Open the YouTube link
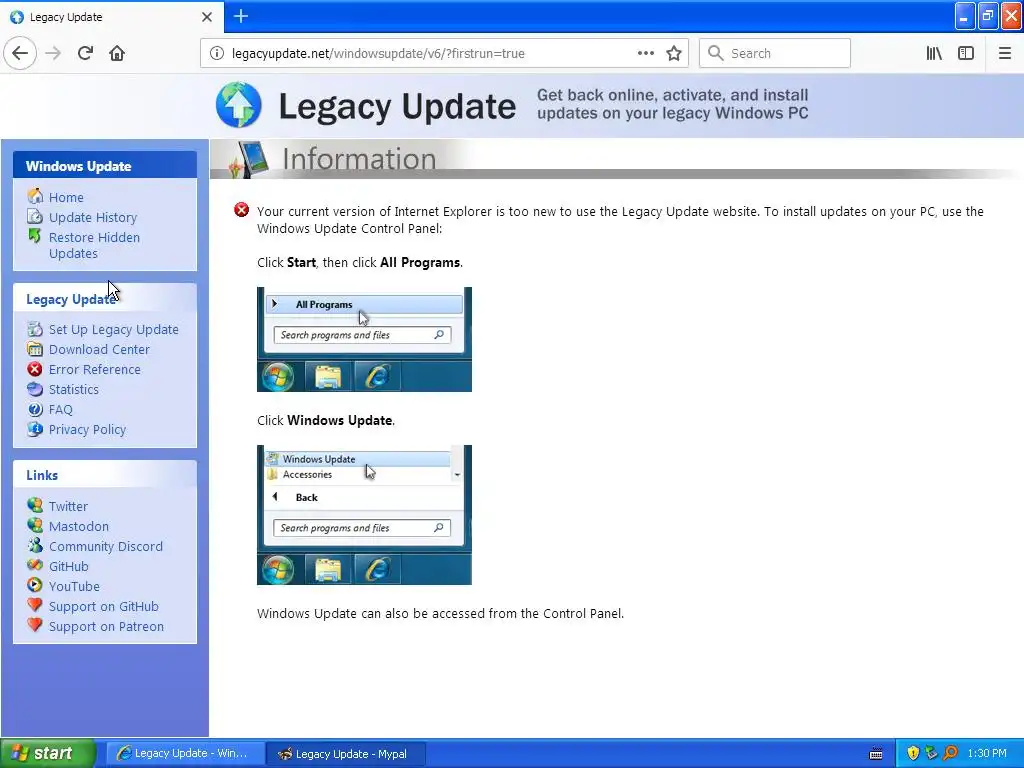 74,586
